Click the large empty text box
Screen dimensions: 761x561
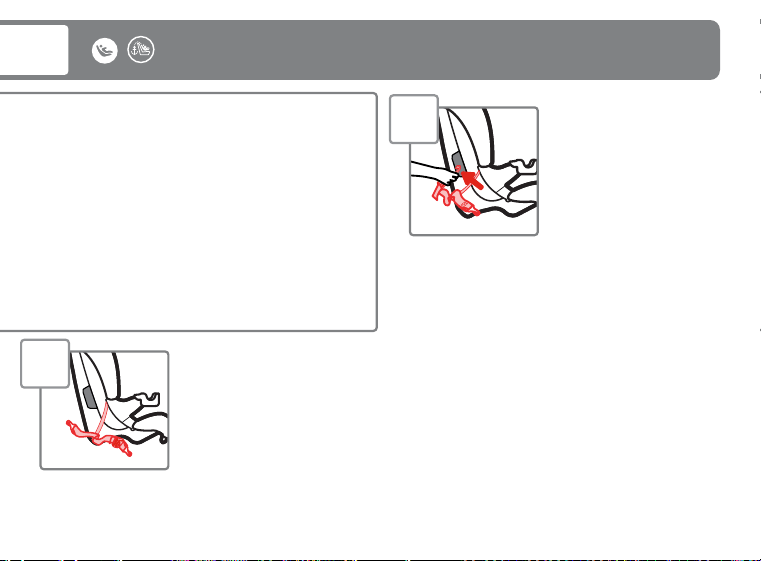pos(188,212)
